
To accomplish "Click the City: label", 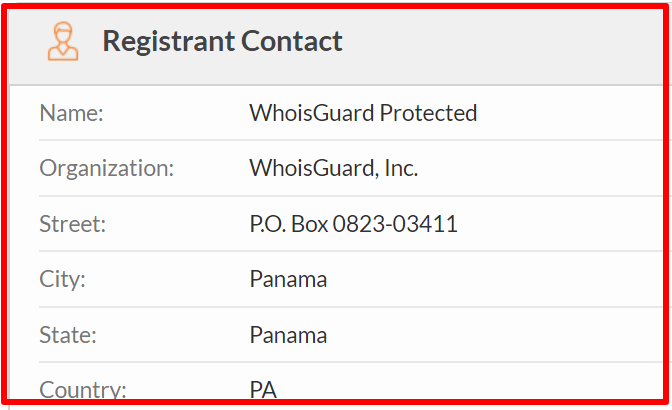I will 63,280.
